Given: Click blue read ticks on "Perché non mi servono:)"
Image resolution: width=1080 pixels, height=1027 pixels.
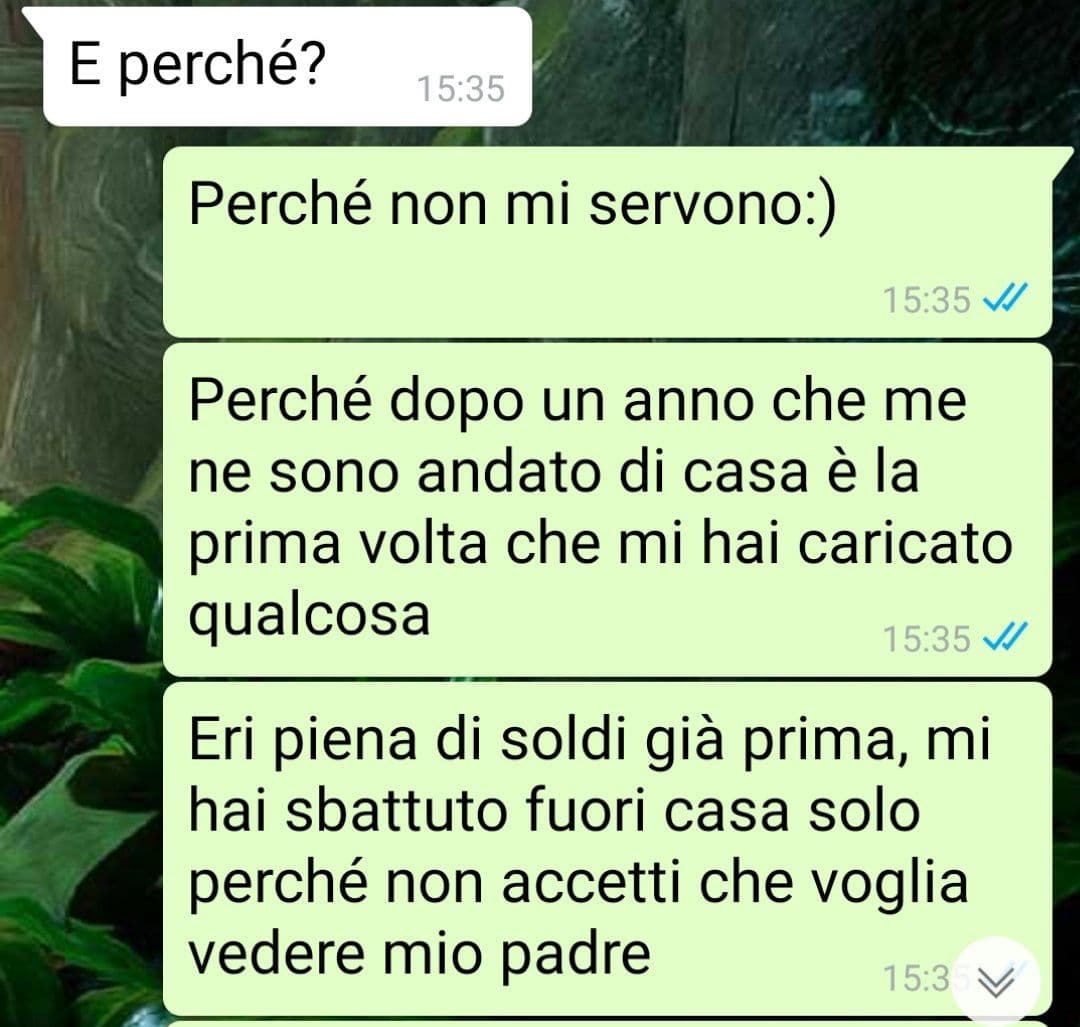Looking at the screenshot, I should (x=1004, y=299).
